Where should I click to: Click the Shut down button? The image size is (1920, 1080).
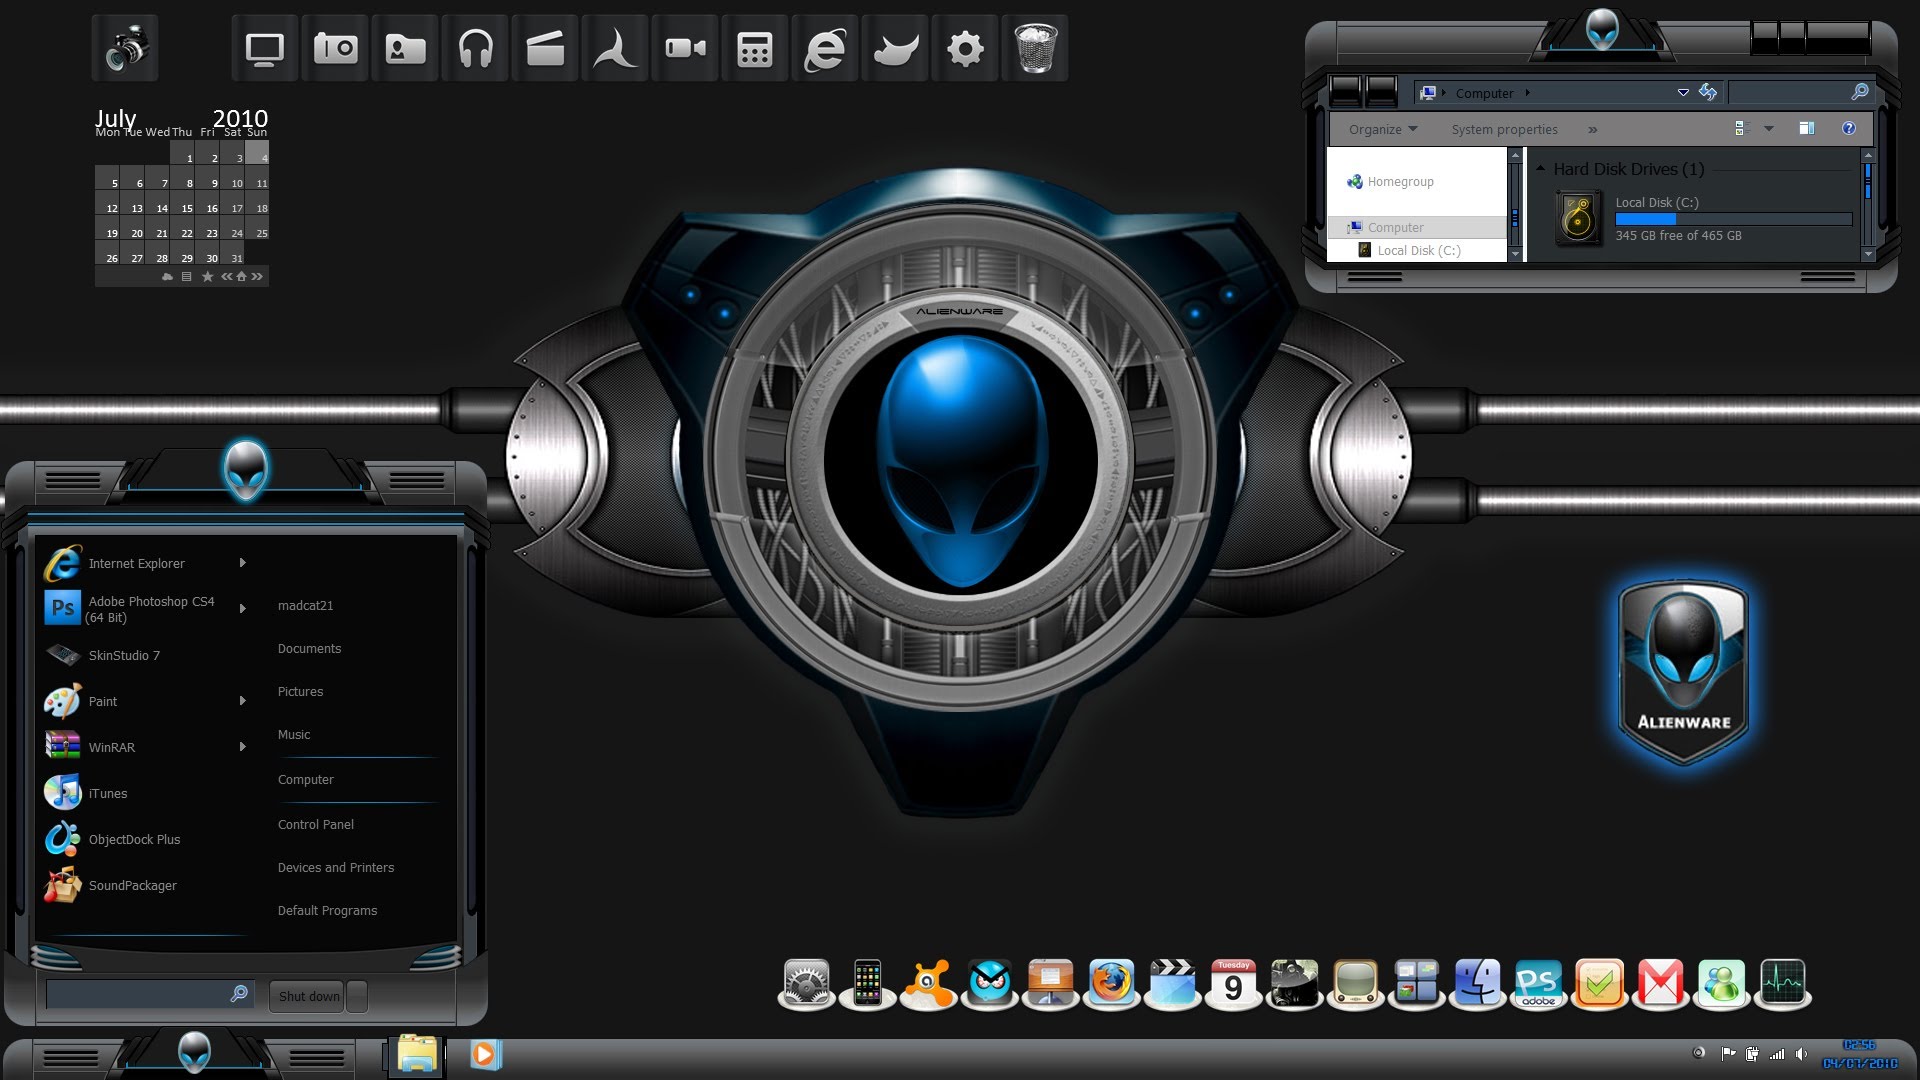click(310, 996)
